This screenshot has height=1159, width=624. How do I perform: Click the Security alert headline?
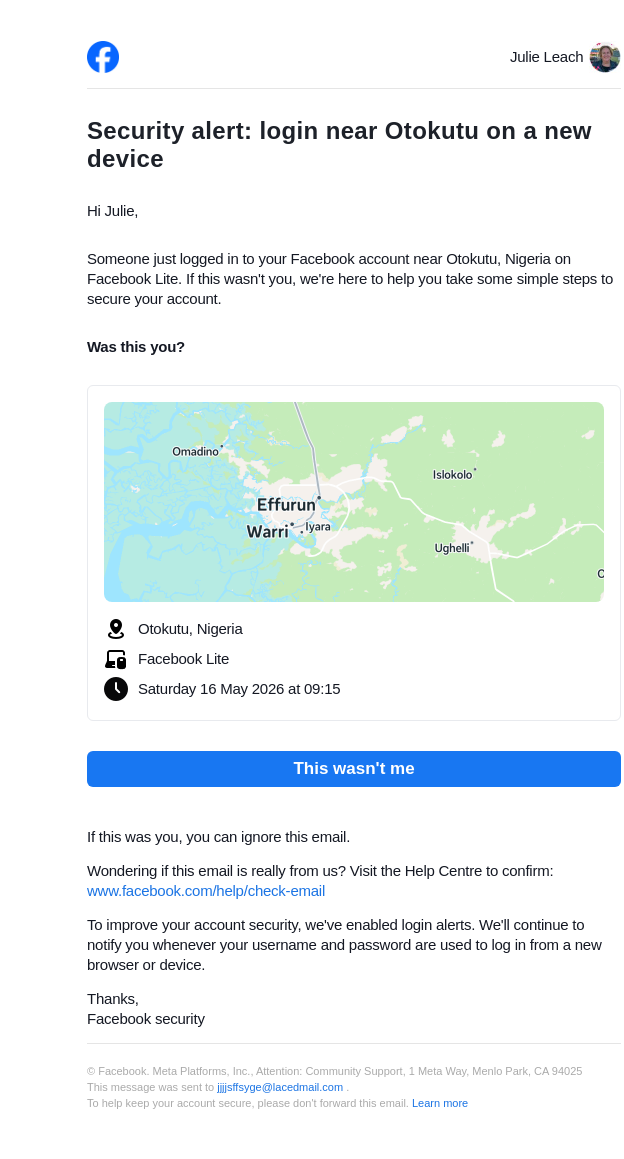(x=339, y=144)
